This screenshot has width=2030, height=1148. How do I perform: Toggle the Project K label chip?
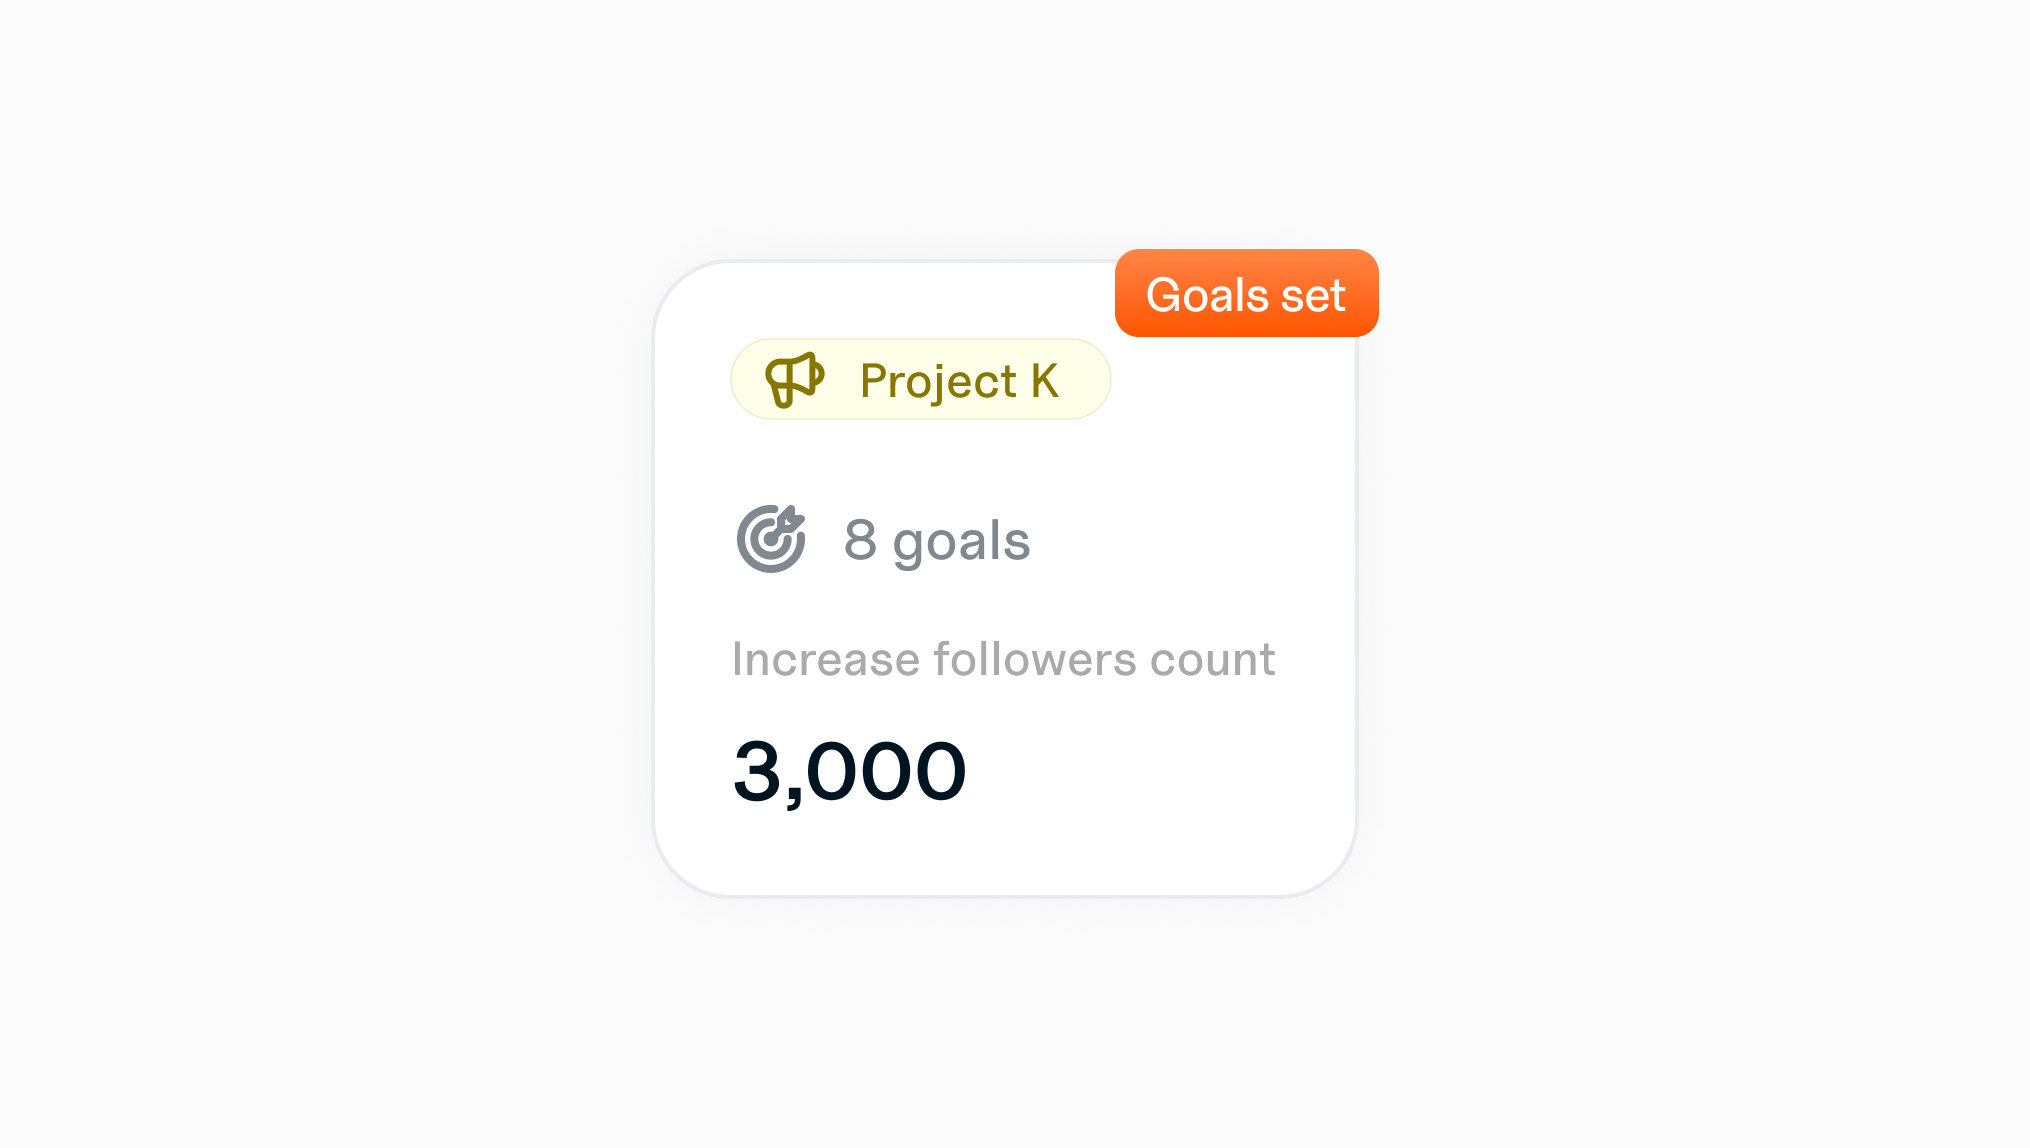click(920, 379)
